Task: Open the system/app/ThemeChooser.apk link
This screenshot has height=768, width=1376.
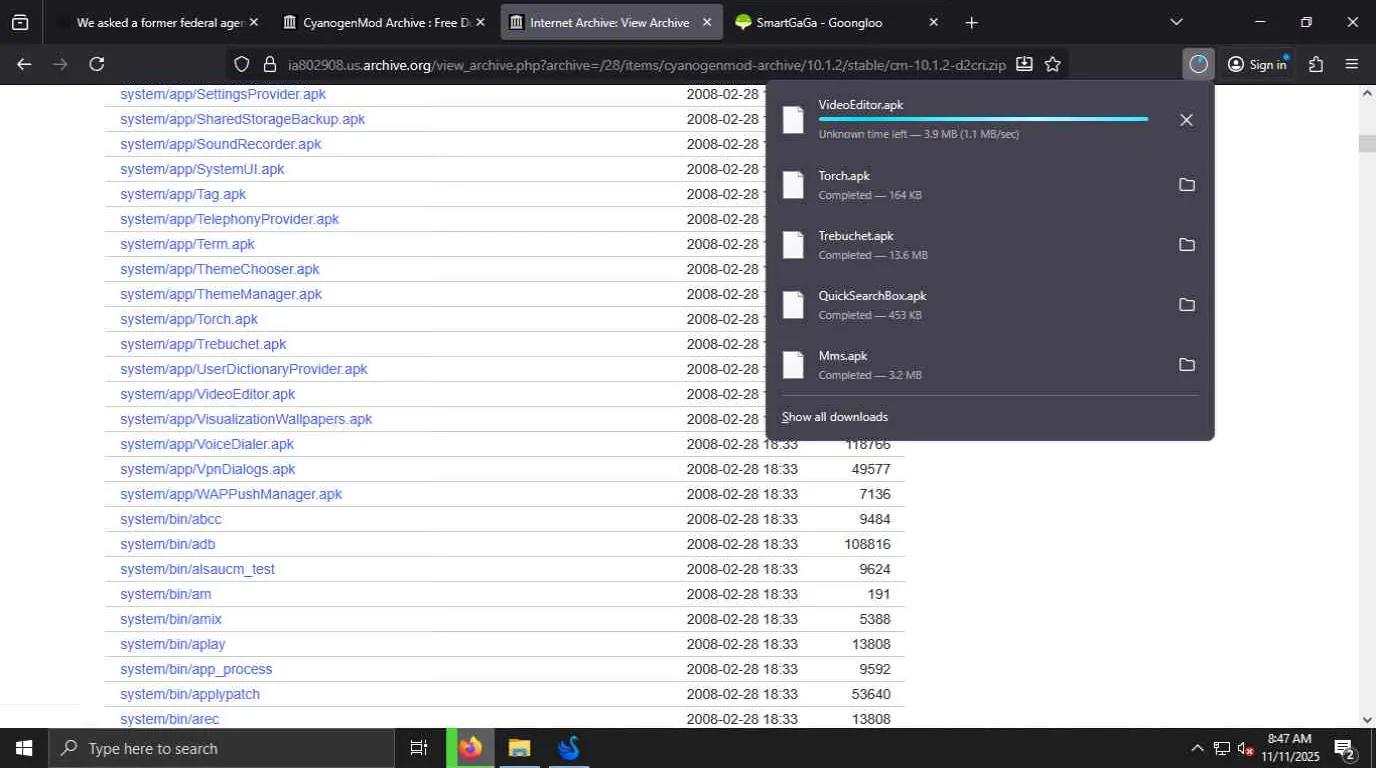Action: [220, 269]
